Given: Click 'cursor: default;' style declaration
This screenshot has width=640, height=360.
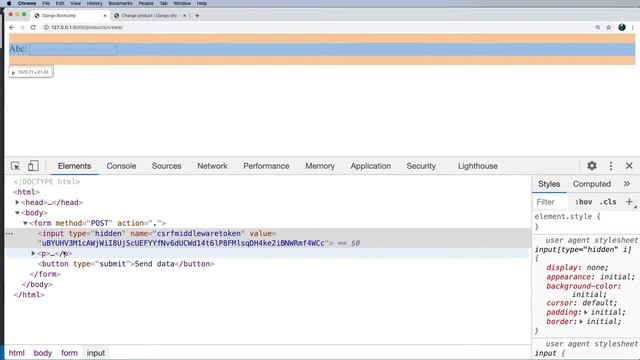Looking at the screenshot, I should [582, 303].
